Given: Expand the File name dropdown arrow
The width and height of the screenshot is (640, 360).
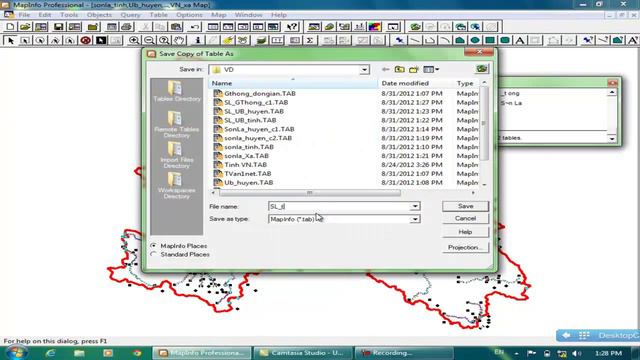Looking at the screenshot, I should pos(415,207).
